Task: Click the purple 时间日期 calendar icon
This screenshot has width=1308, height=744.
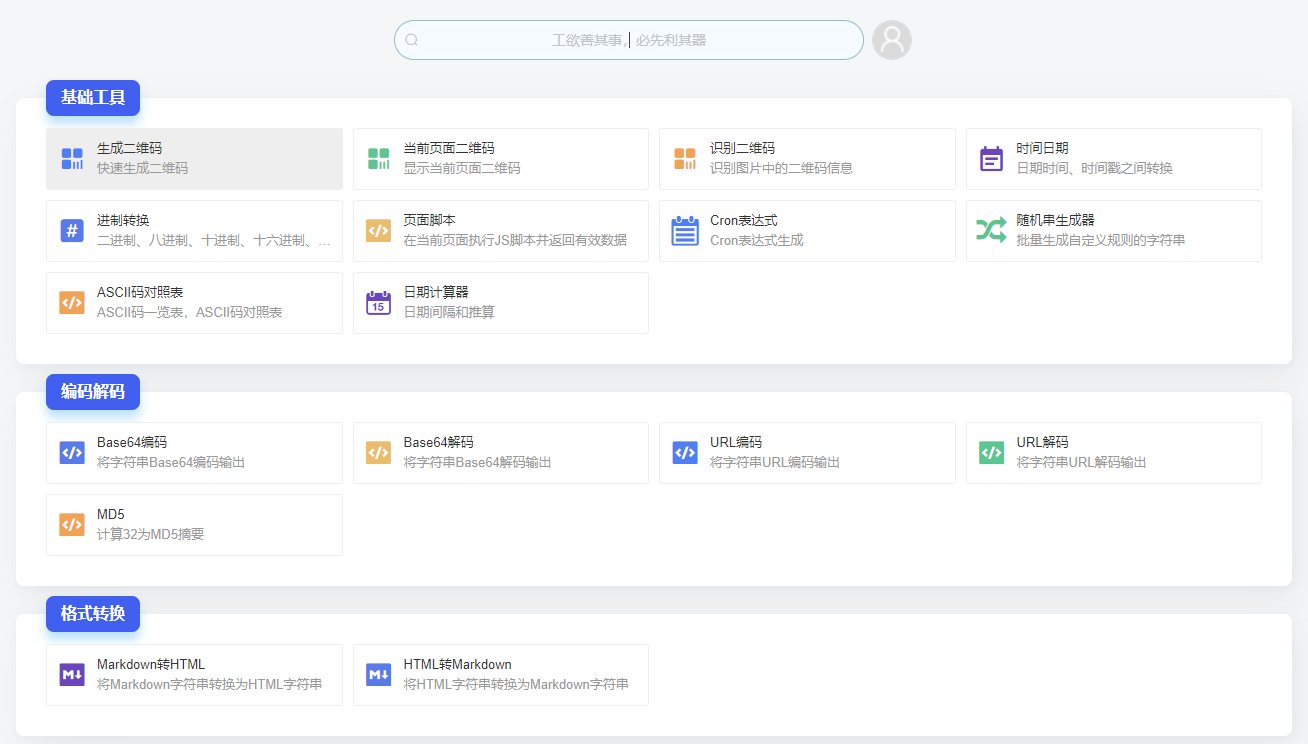Action: (991, 158)
